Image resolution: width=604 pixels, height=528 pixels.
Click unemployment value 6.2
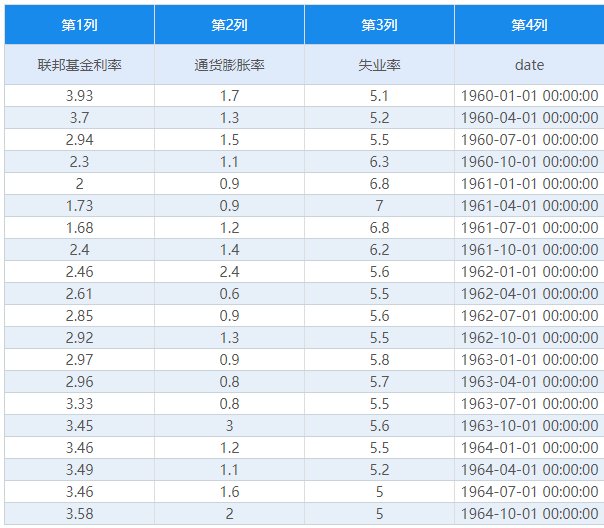tap(379, 250)
